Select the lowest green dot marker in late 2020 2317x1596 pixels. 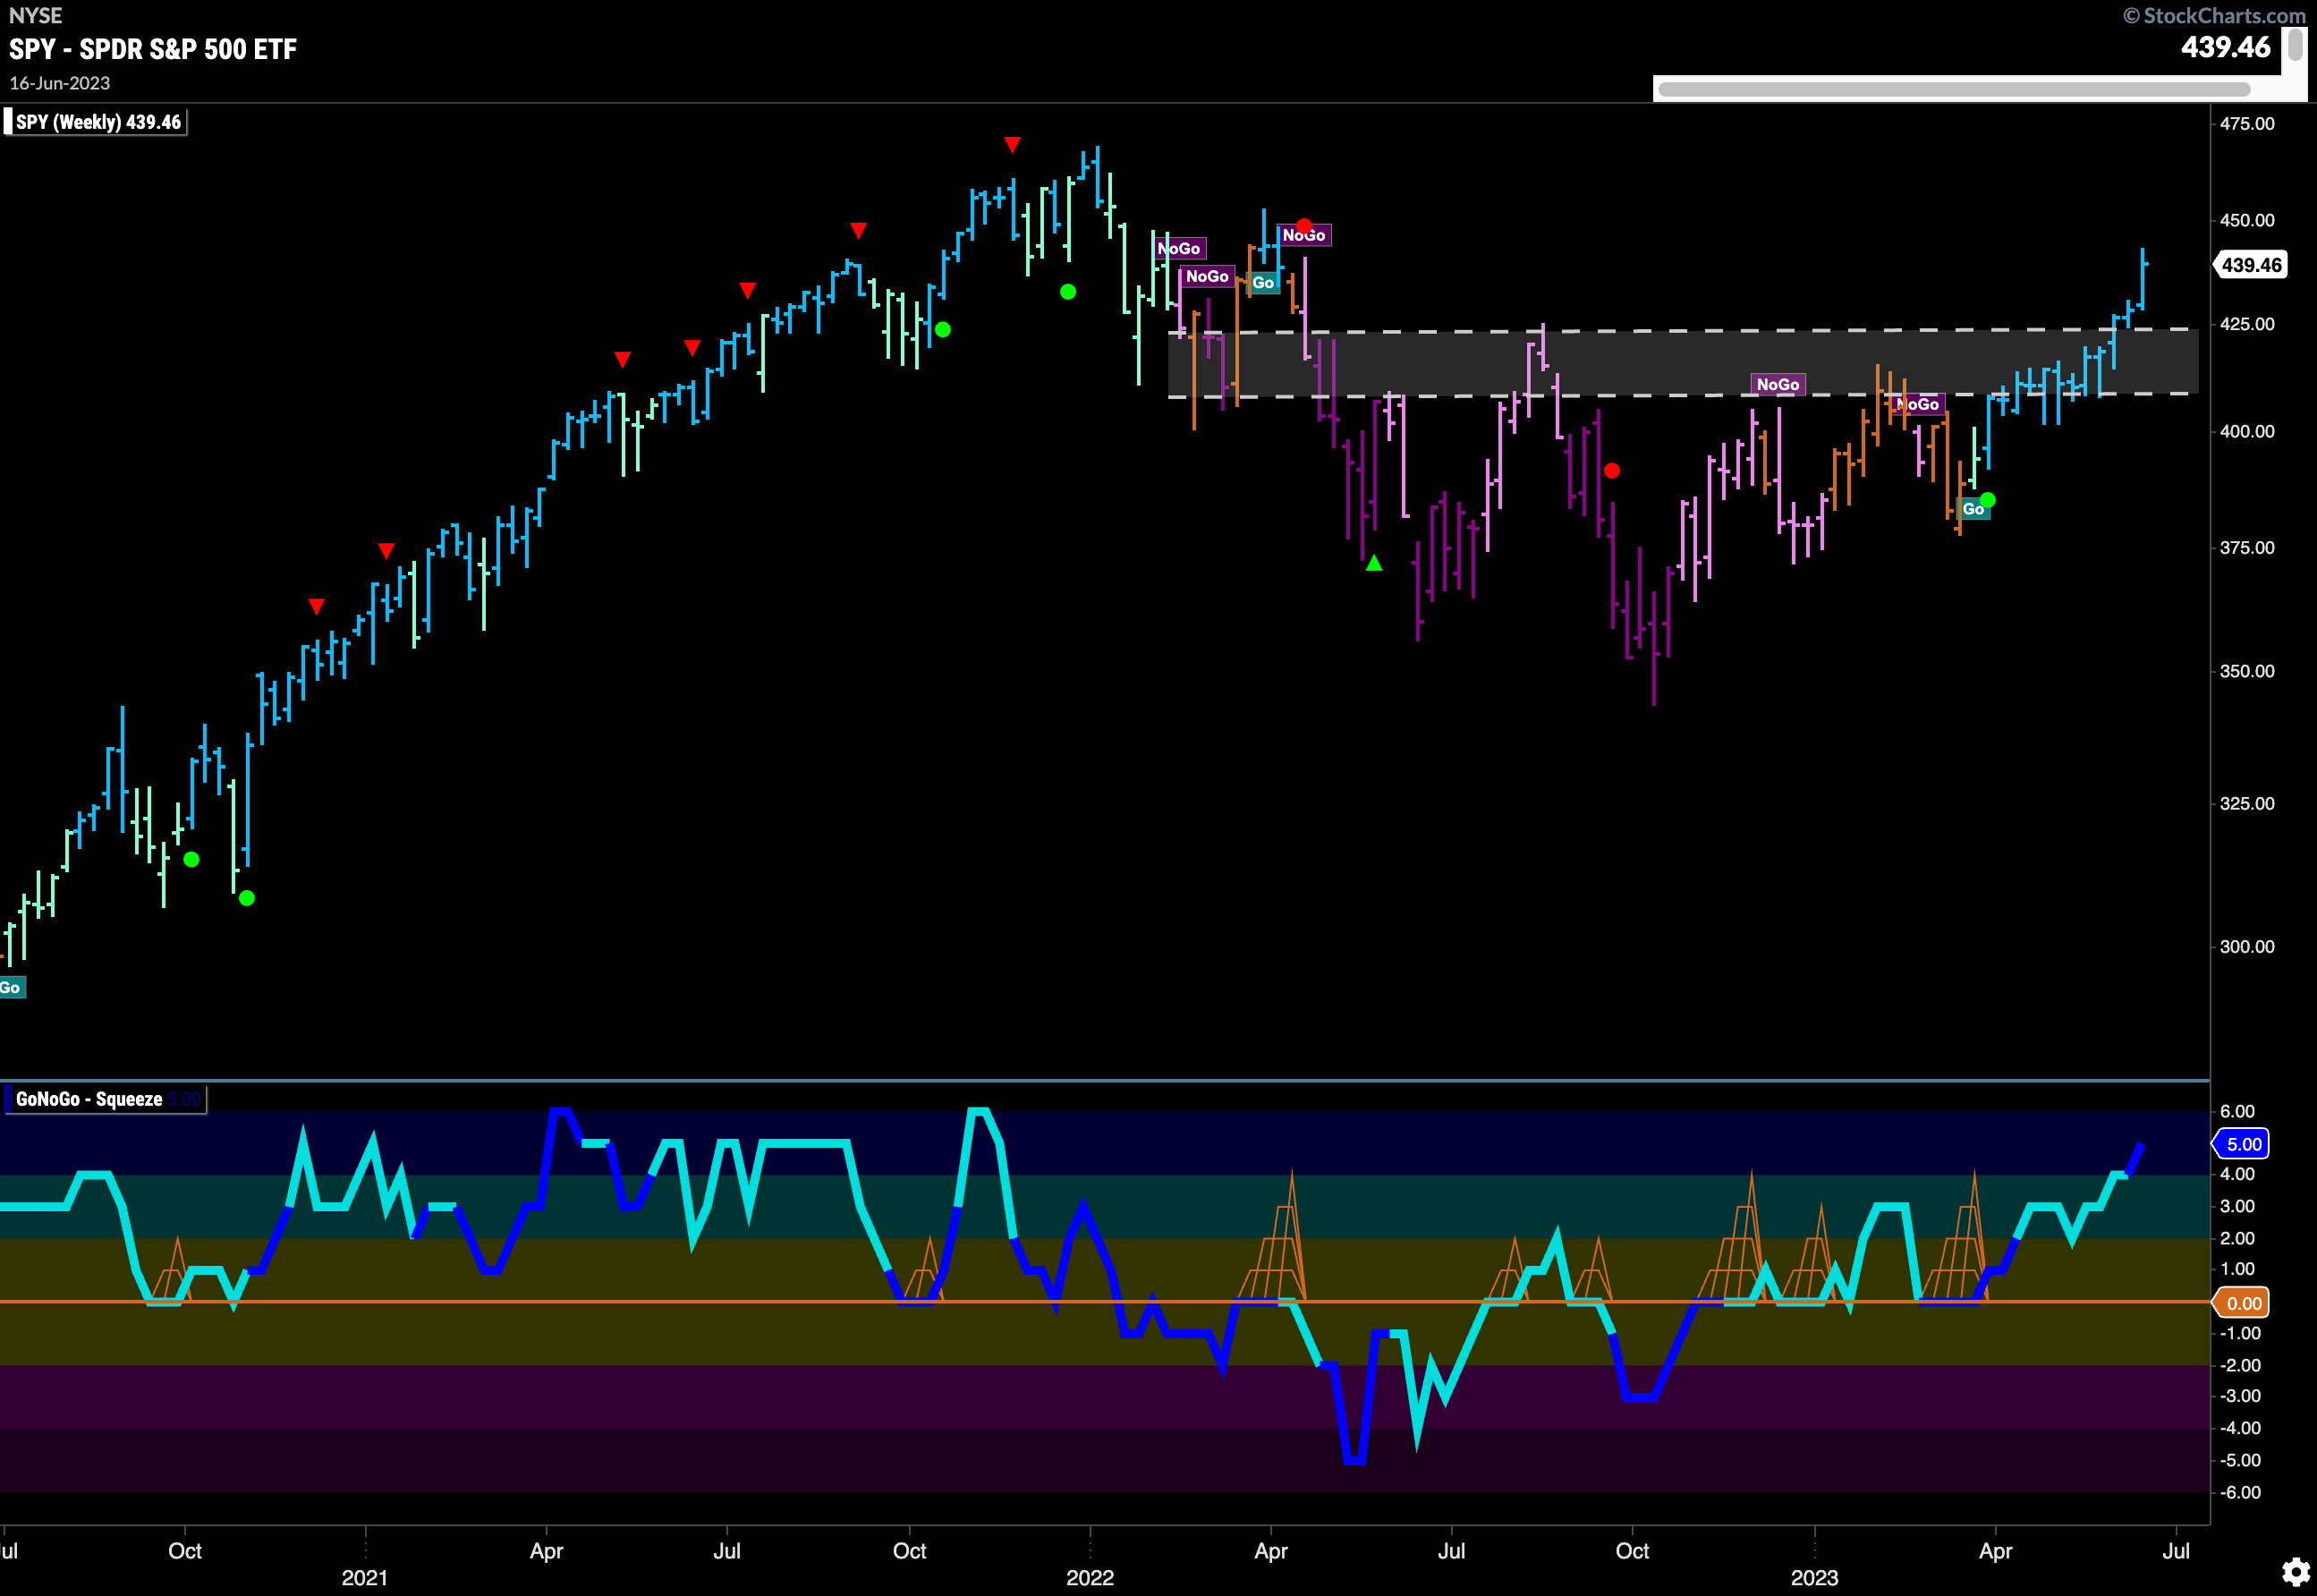click(247, 898)
